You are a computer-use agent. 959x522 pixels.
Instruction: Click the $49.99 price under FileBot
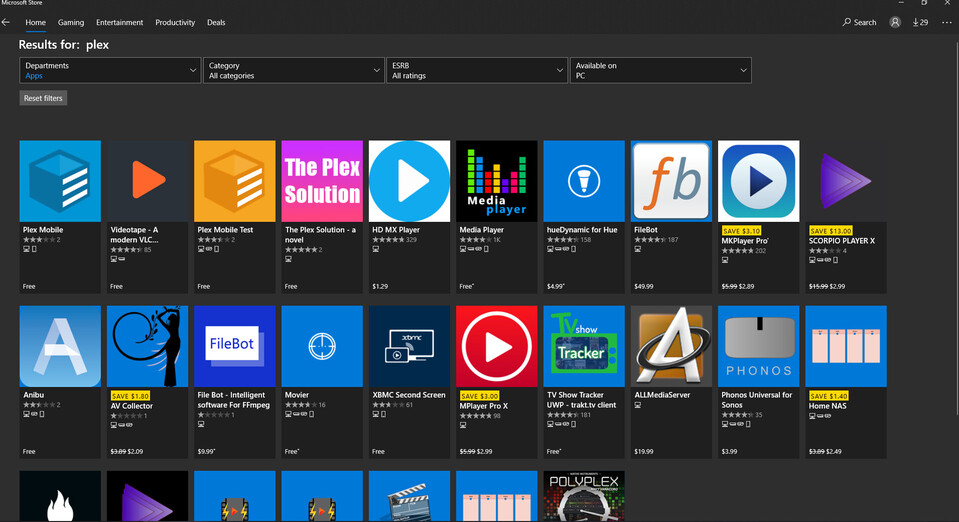[x=643, y=286]
